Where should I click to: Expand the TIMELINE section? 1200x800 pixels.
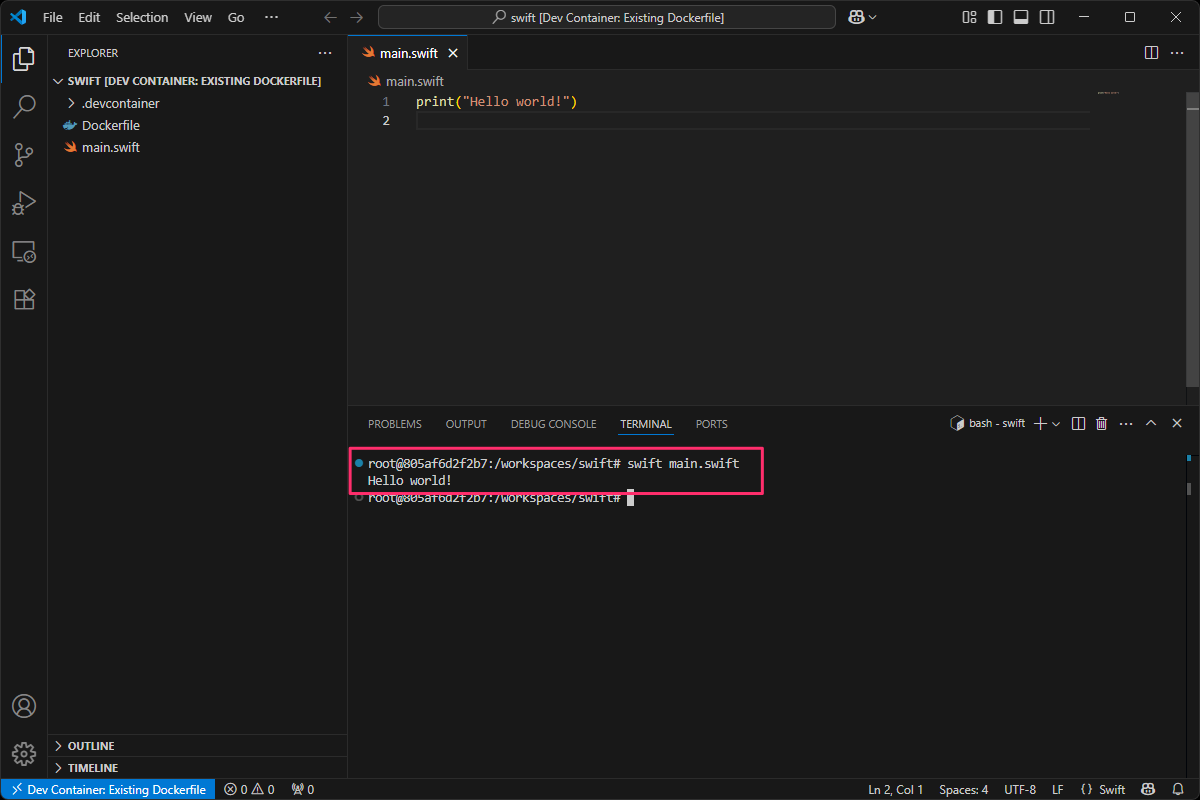[x=197, y=768]
